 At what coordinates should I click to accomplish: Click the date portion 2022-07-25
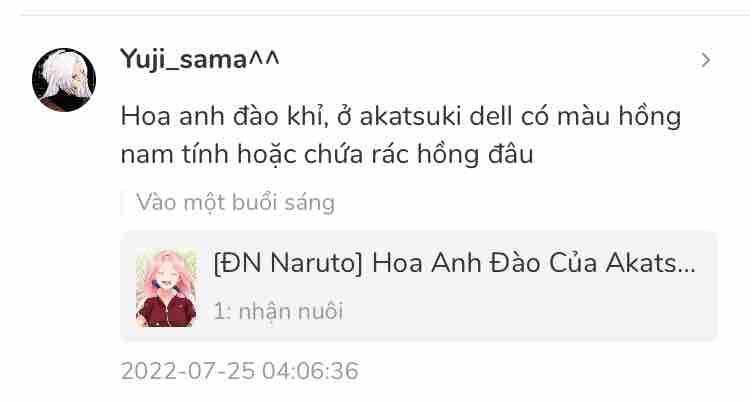pos(188,371)
